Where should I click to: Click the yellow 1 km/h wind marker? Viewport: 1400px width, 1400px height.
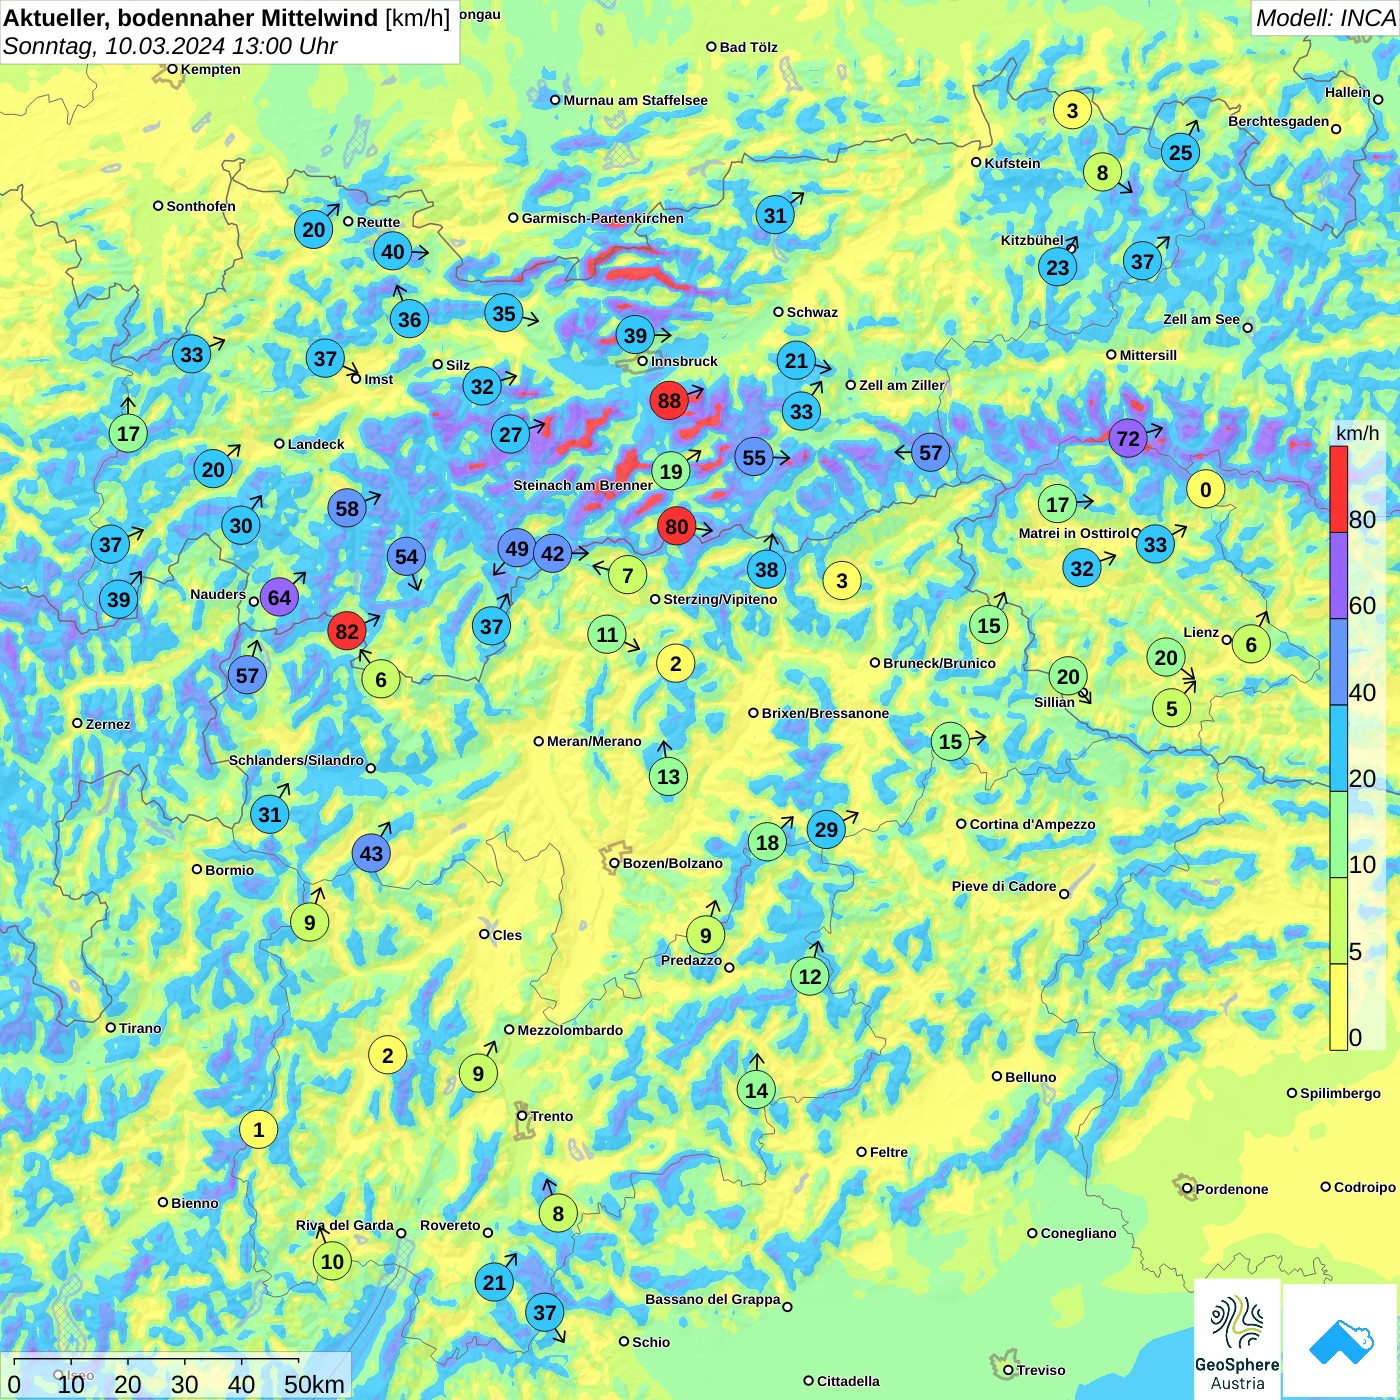point(258,1130)
